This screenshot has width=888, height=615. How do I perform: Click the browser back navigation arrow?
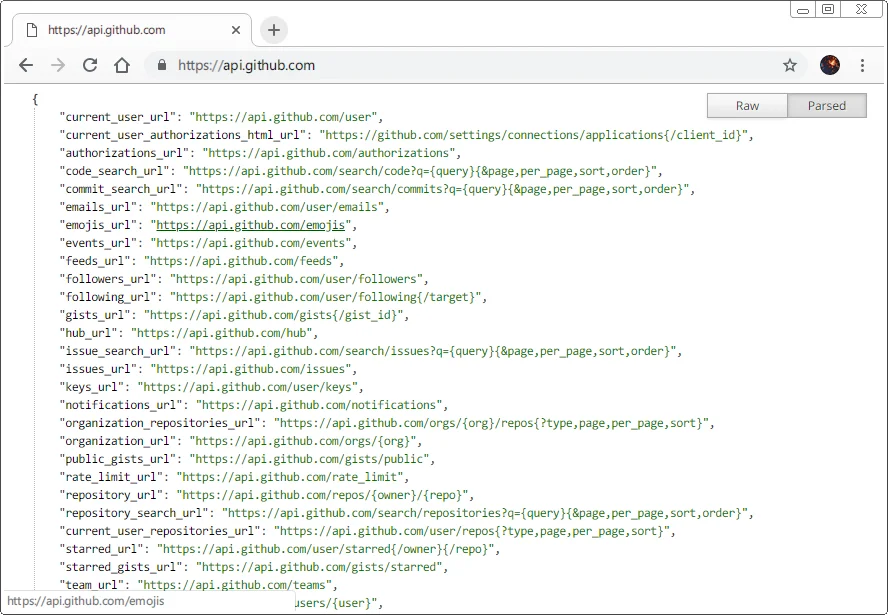(x=26, y=64)
